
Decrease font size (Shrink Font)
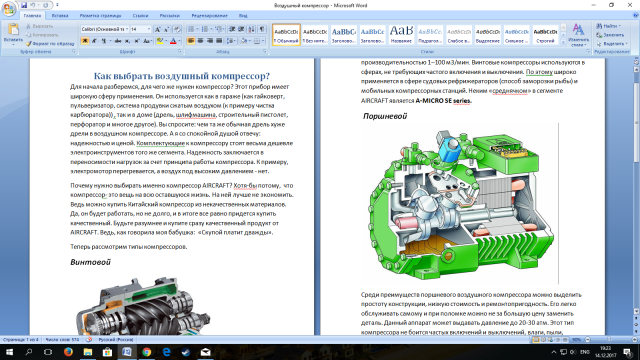point(167,29)
